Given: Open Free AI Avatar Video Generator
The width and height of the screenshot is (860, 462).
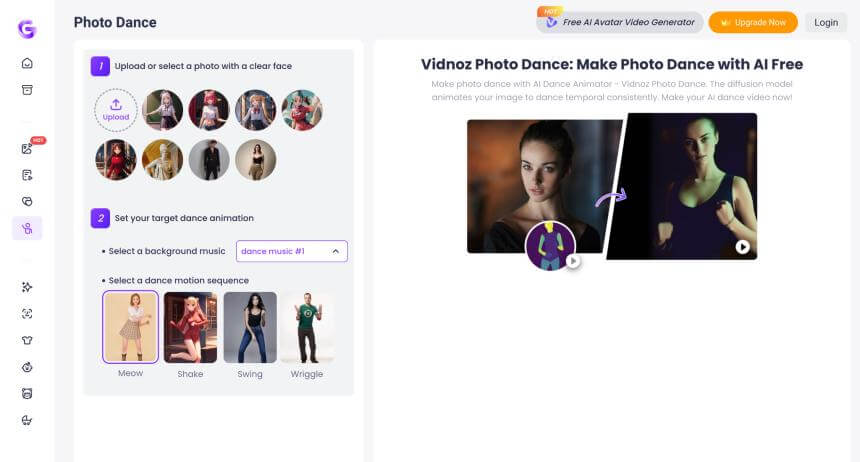Looking at the screenshot, I should coord(620,22).
